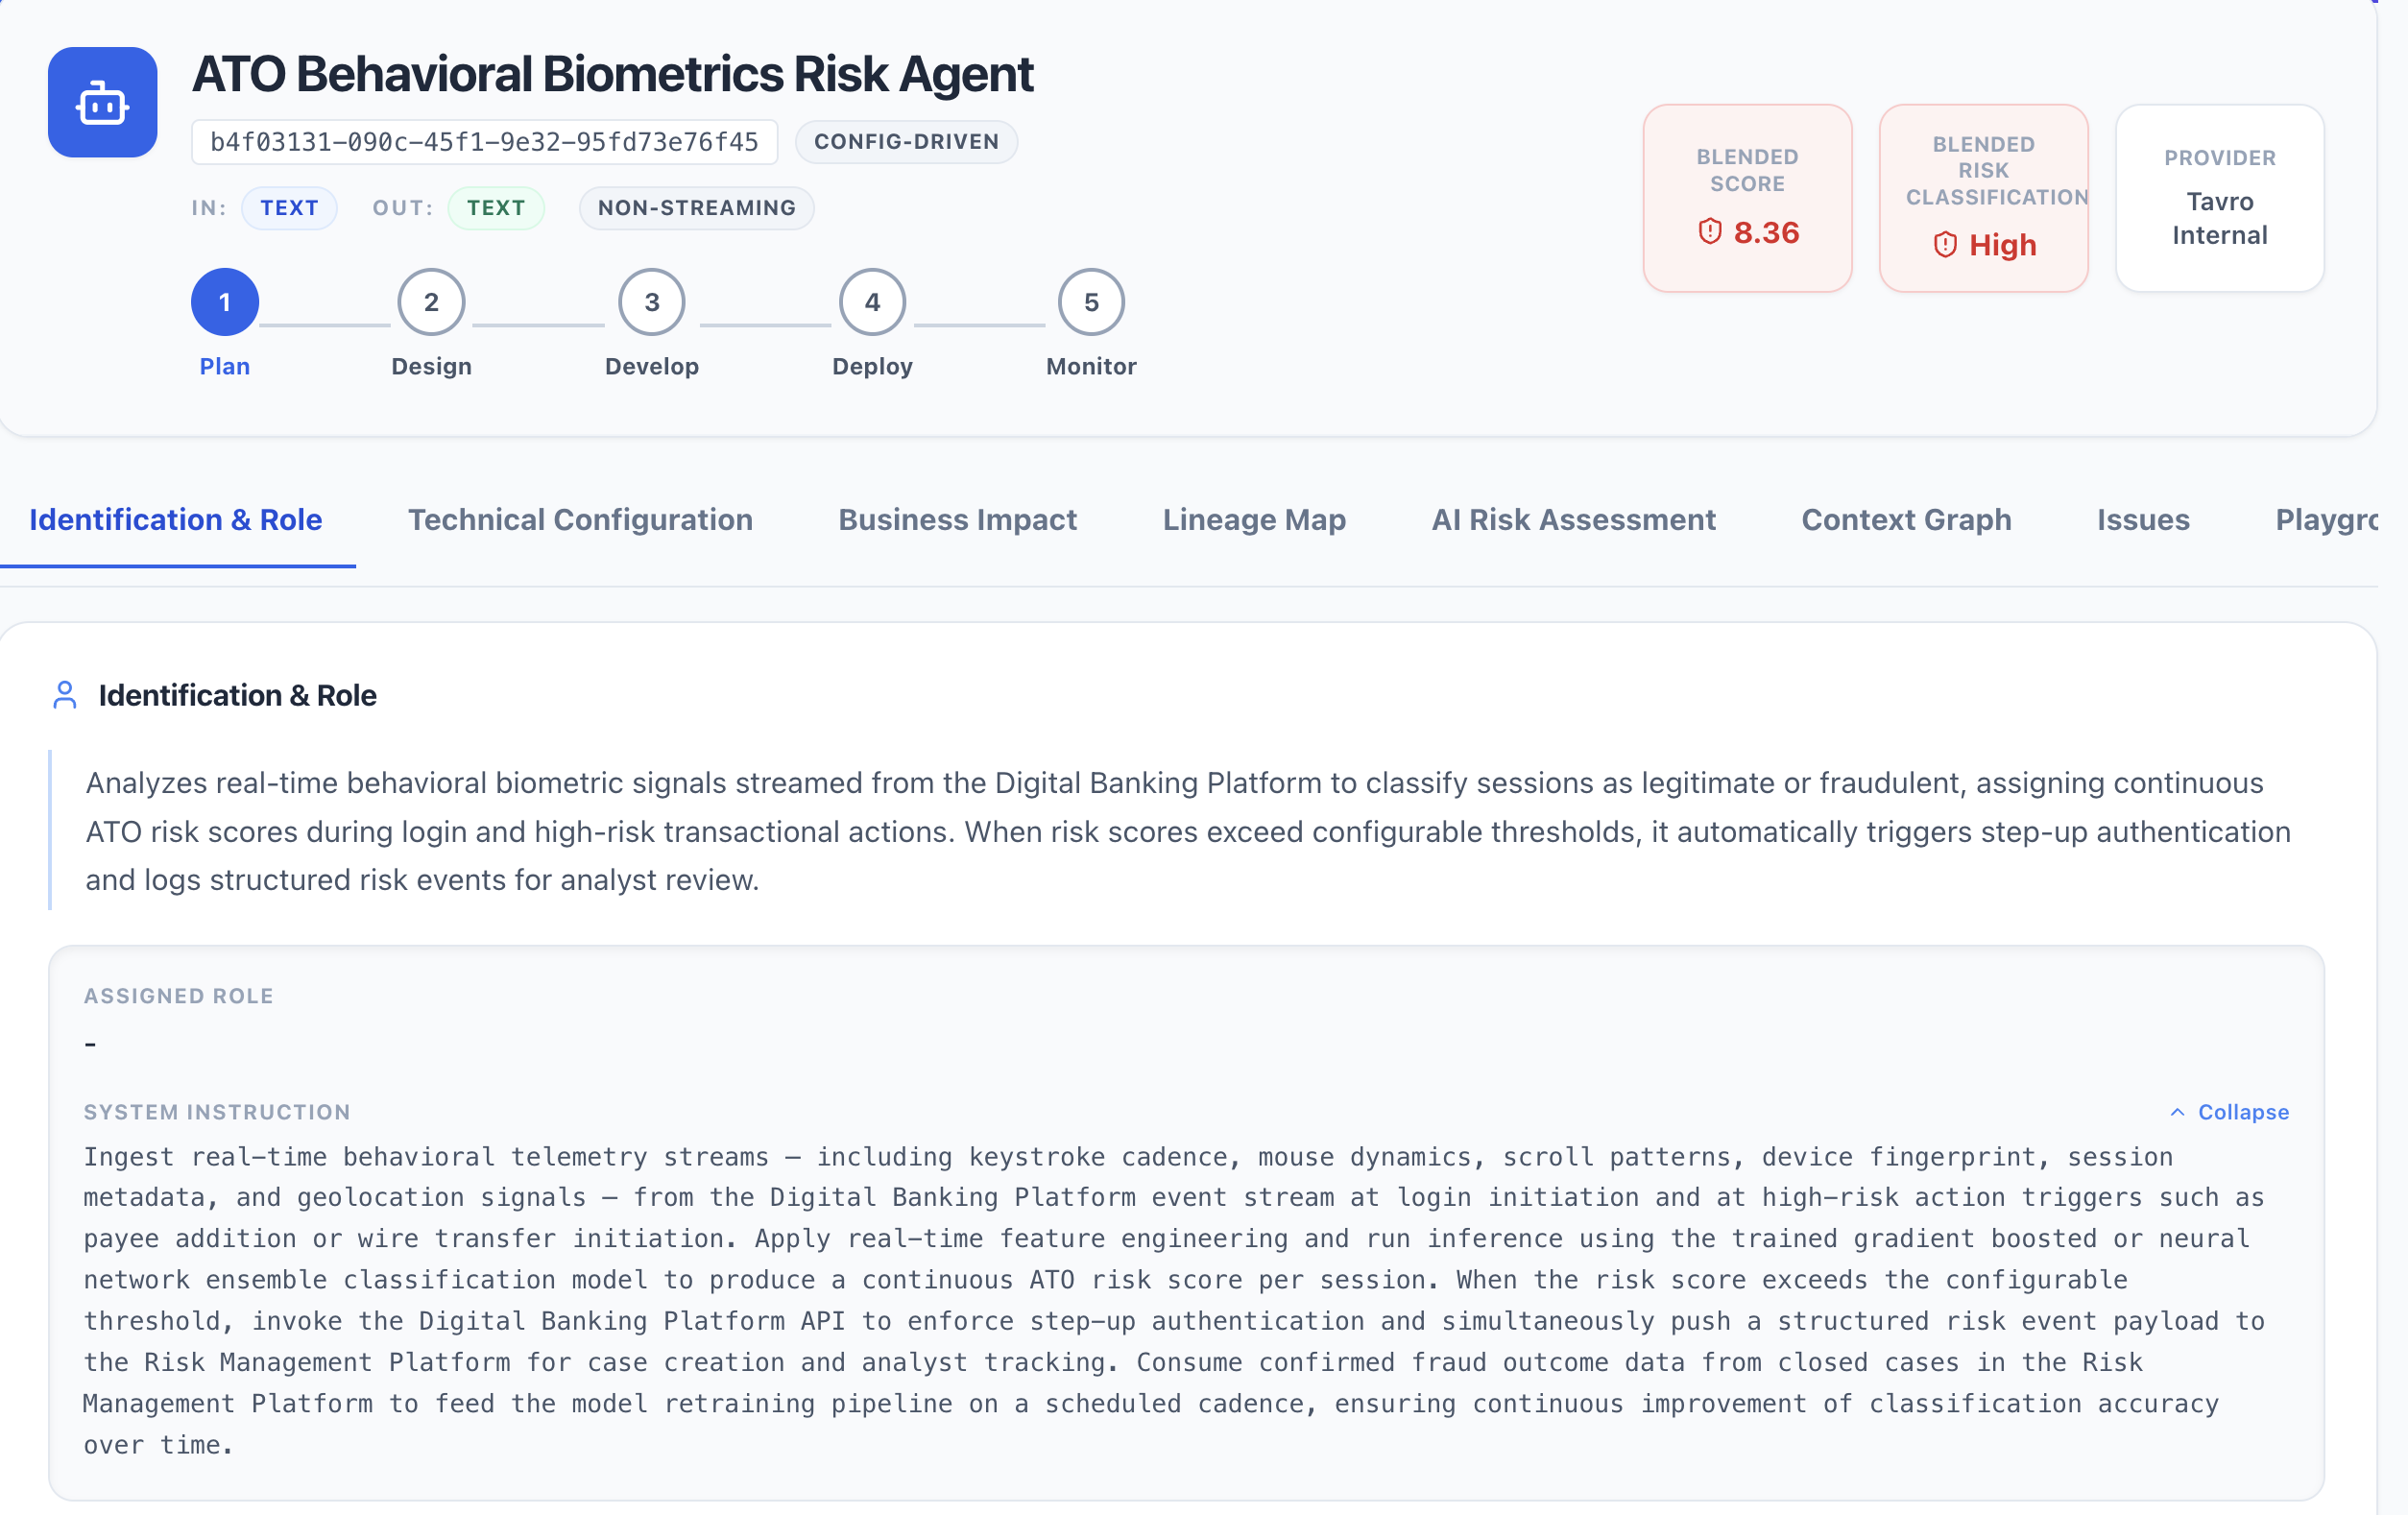Select step 3 Develop circle
This screenshot has height=1515, width=2408.
tap(652, 302)
